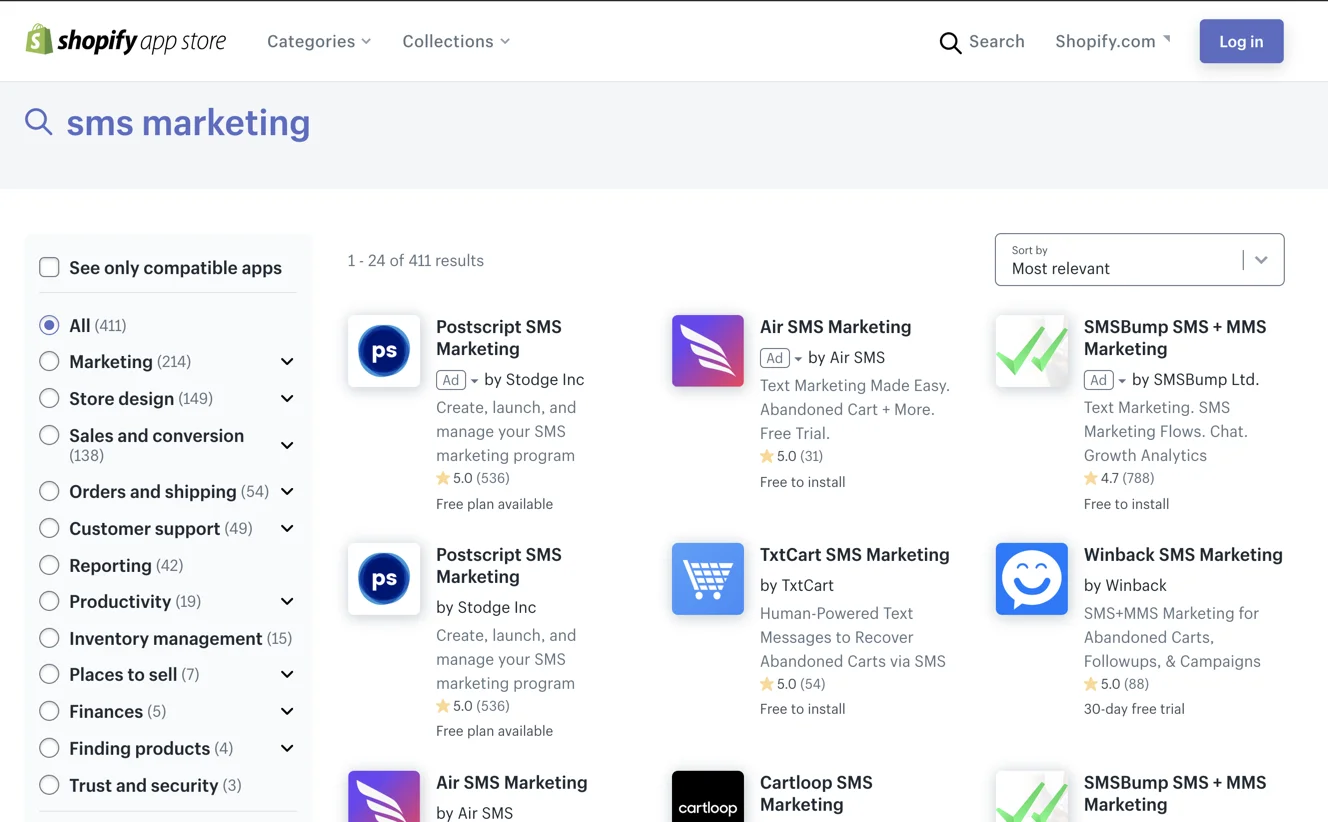Expand the Store design subcategories chevron

[x=287, y=398]
